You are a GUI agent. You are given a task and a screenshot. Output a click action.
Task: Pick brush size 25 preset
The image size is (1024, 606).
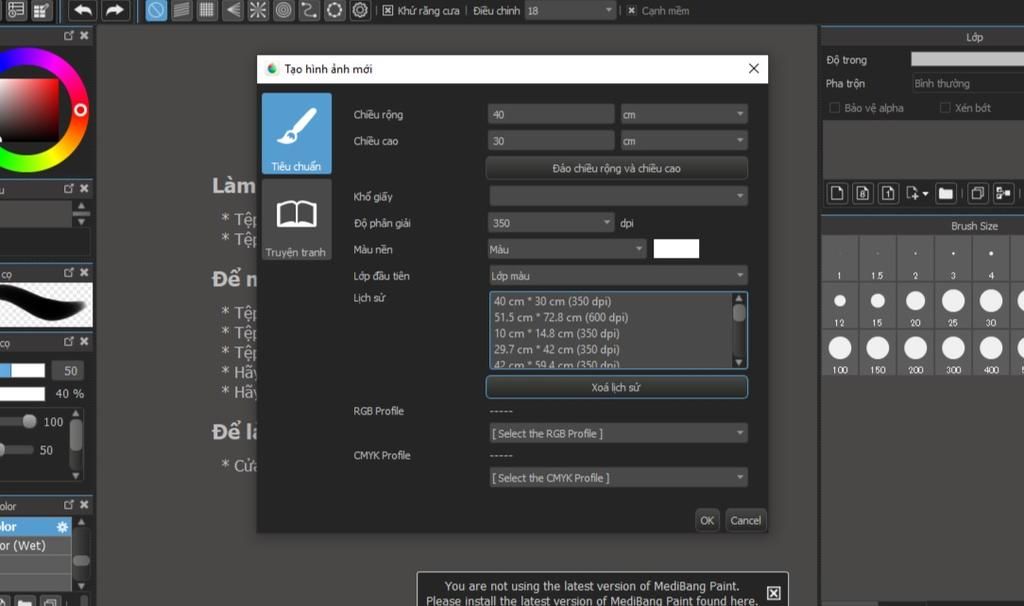(953, 306)
